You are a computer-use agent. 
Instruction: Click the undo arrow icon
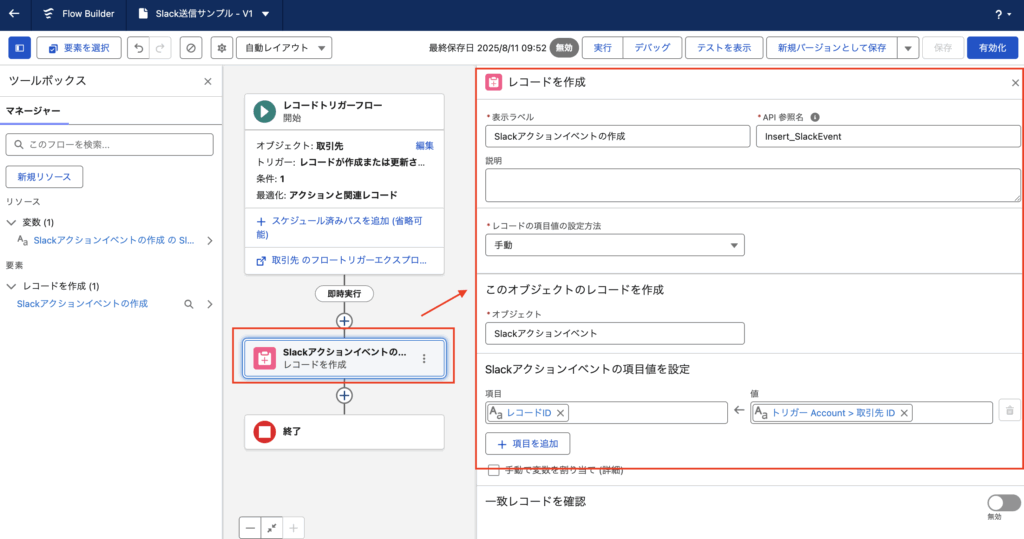[138, 48]
